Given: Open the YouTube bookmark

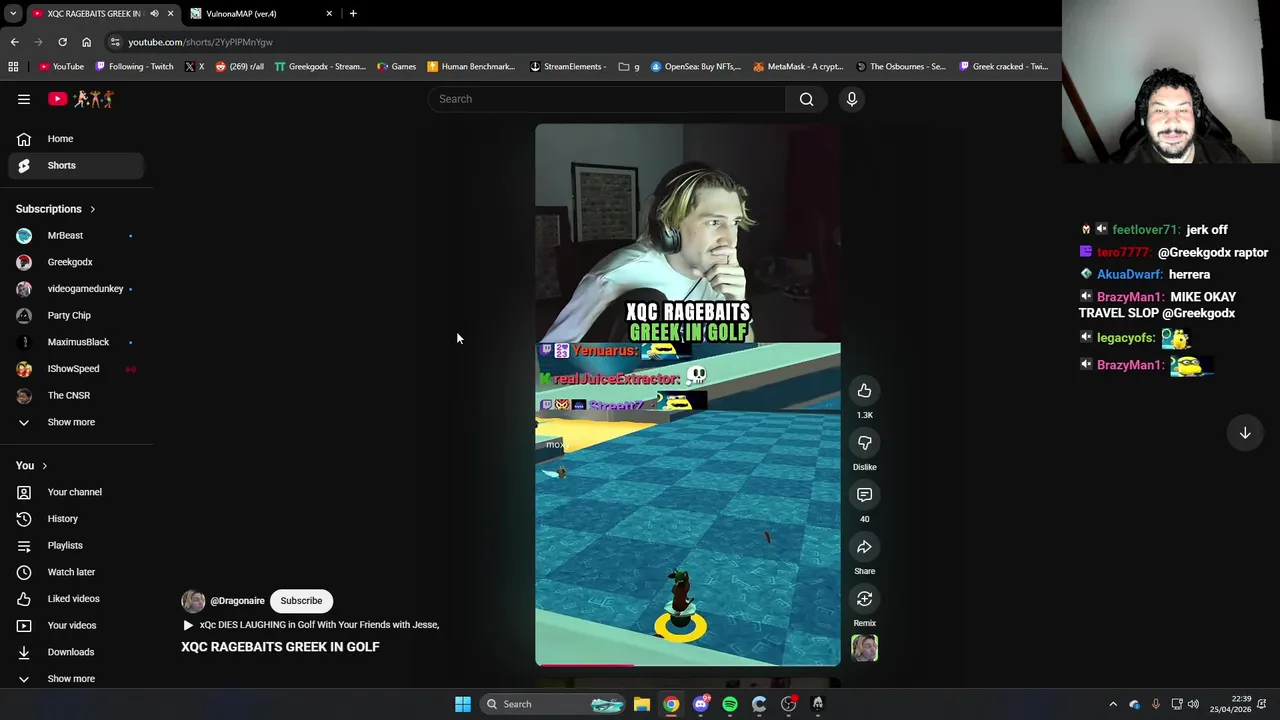Looking at the screenshot, I should [x=61, y=67].
